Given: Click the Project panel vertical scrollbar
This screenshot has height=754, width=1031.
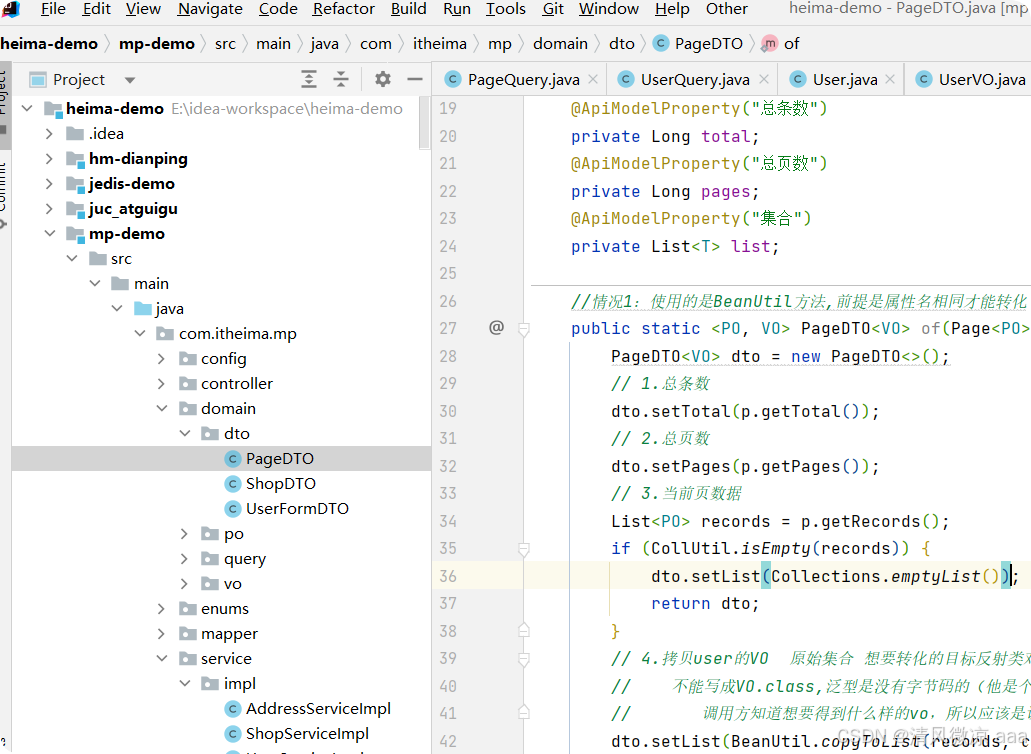Looking at the screenshot, I should tap(424, 122).
